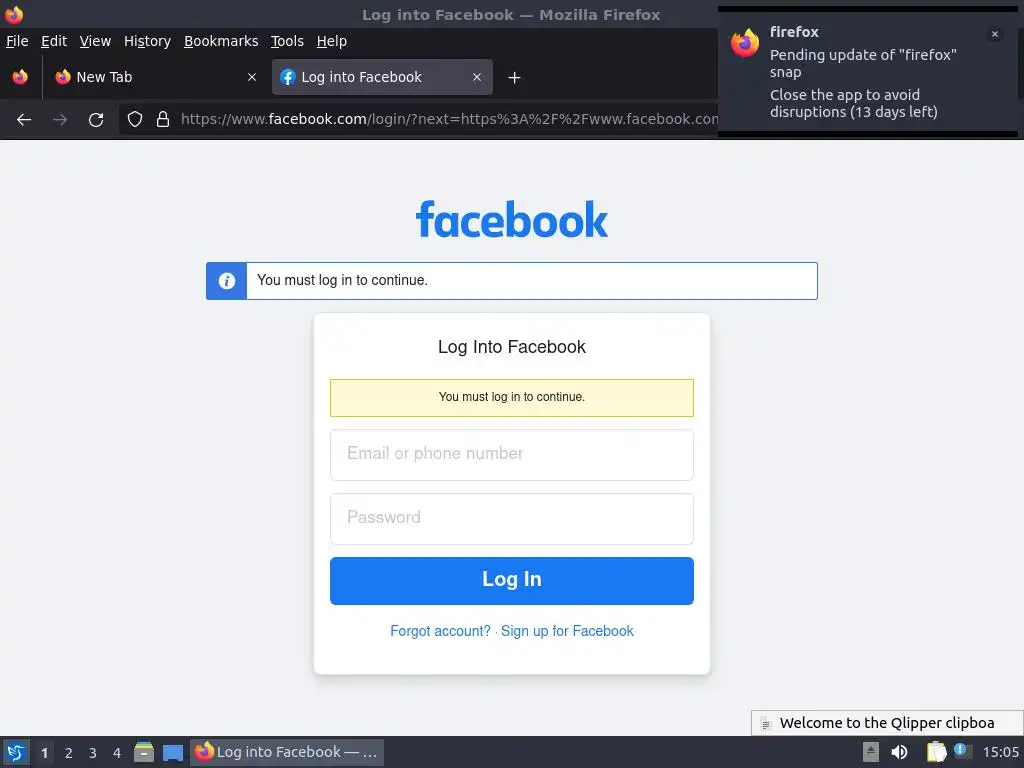Switch to the New Tab tab

155,77
